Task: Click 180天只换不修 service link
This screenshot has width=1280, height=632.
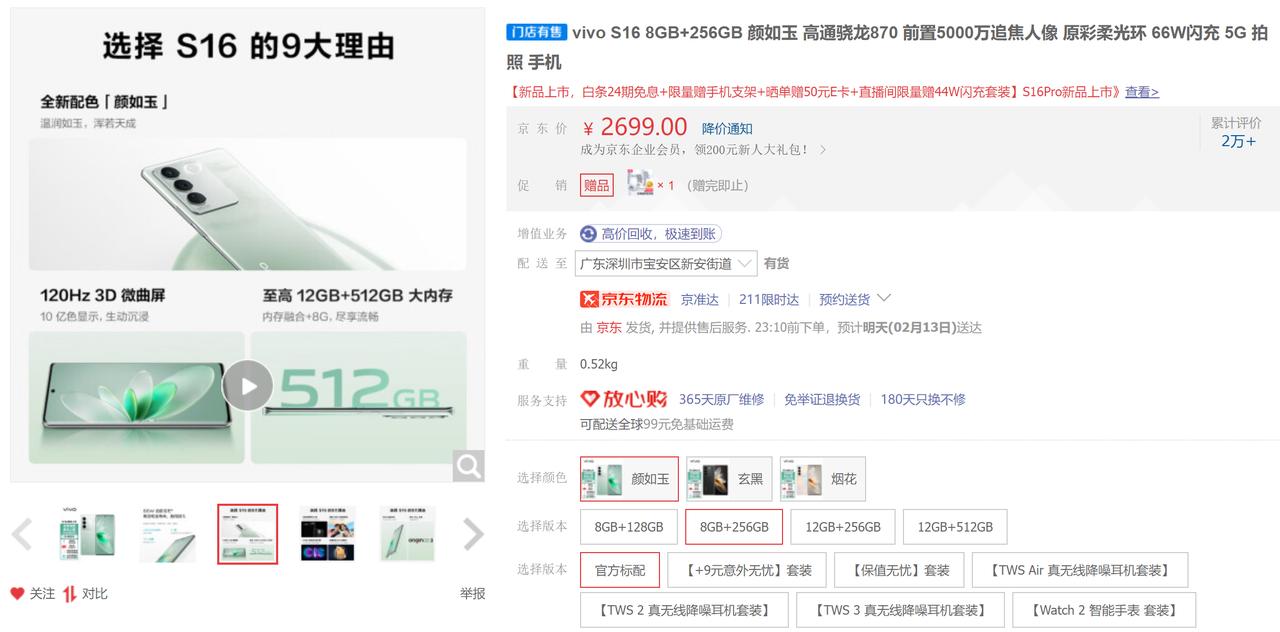Action: pos(923,399)
